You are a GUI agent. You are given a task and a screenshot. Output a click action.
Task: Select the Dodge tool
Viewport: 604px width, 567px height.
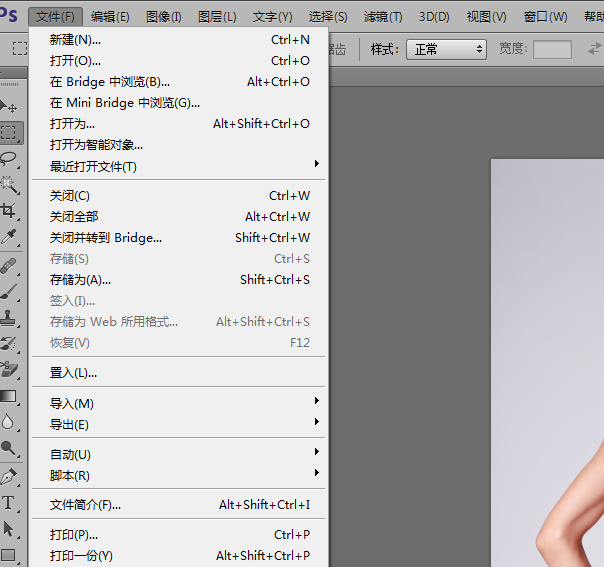click(8, 448)
